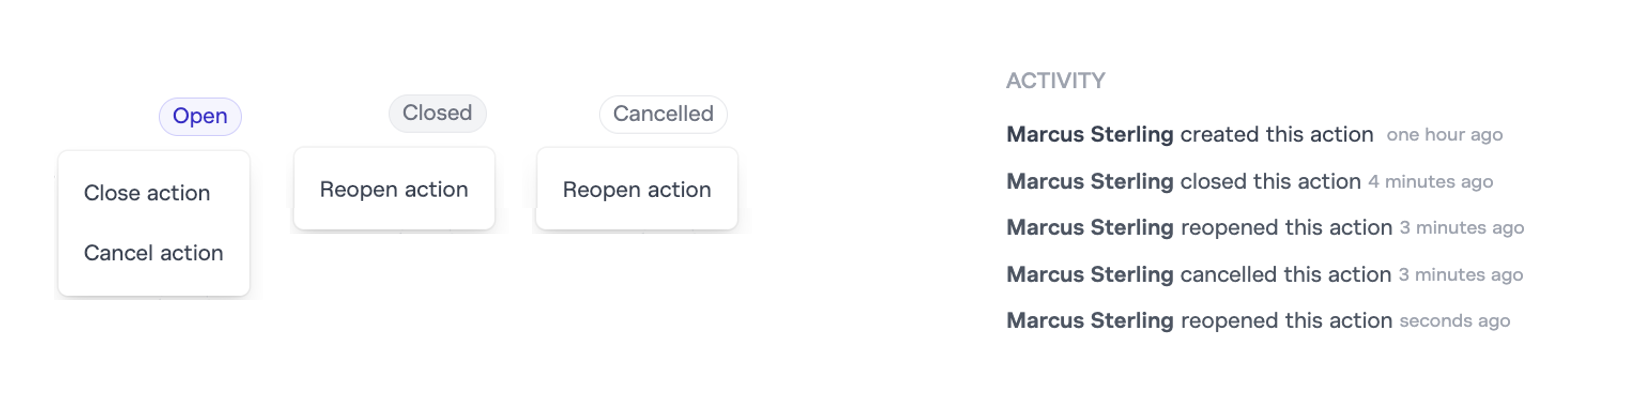Click the '4 minutes ago' timestamp
This screenshot has height=408, width=1630.
coord(1430,182)
